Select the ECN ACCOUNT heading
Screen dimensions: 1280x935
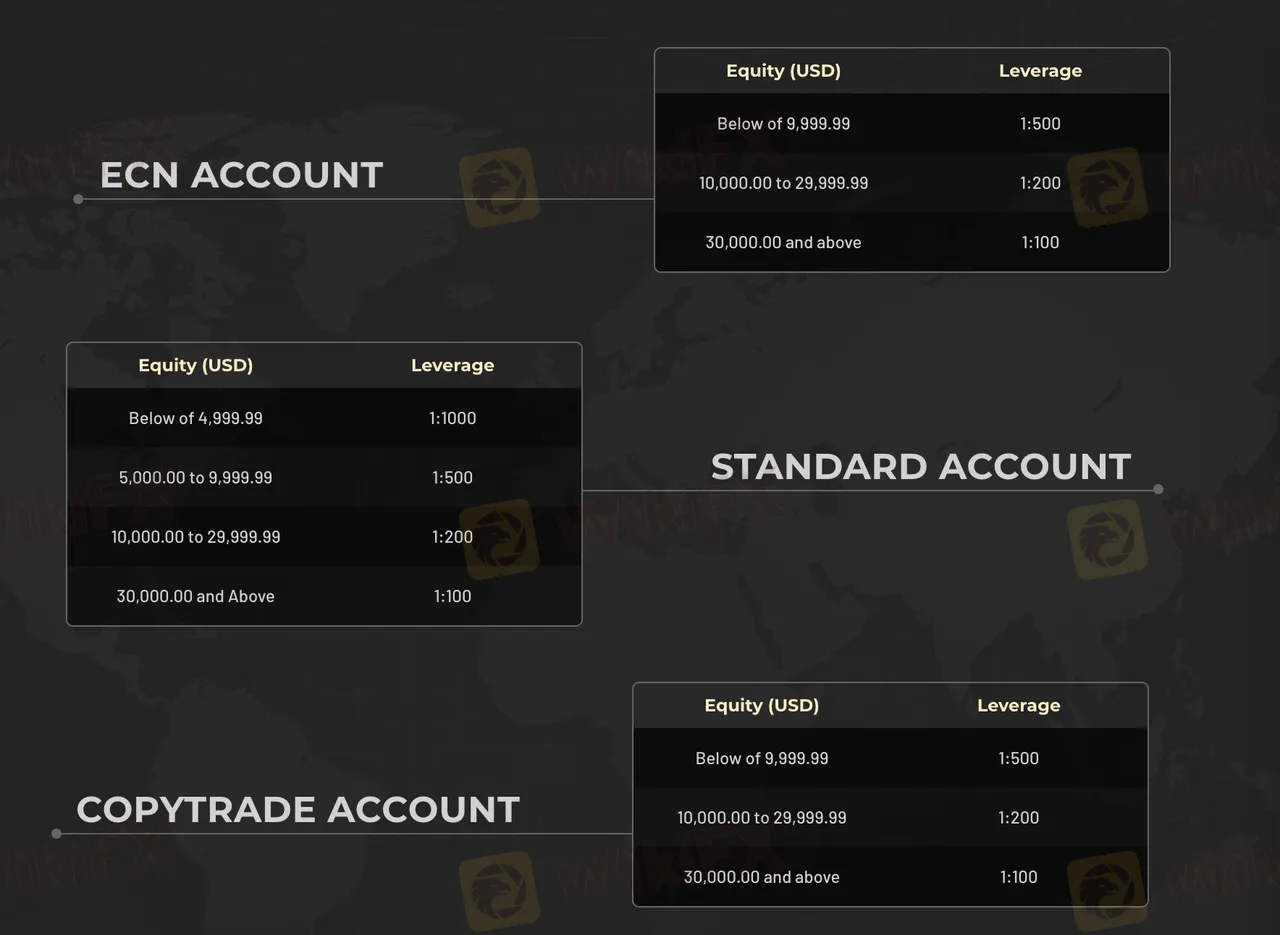(x=241, y=175)
